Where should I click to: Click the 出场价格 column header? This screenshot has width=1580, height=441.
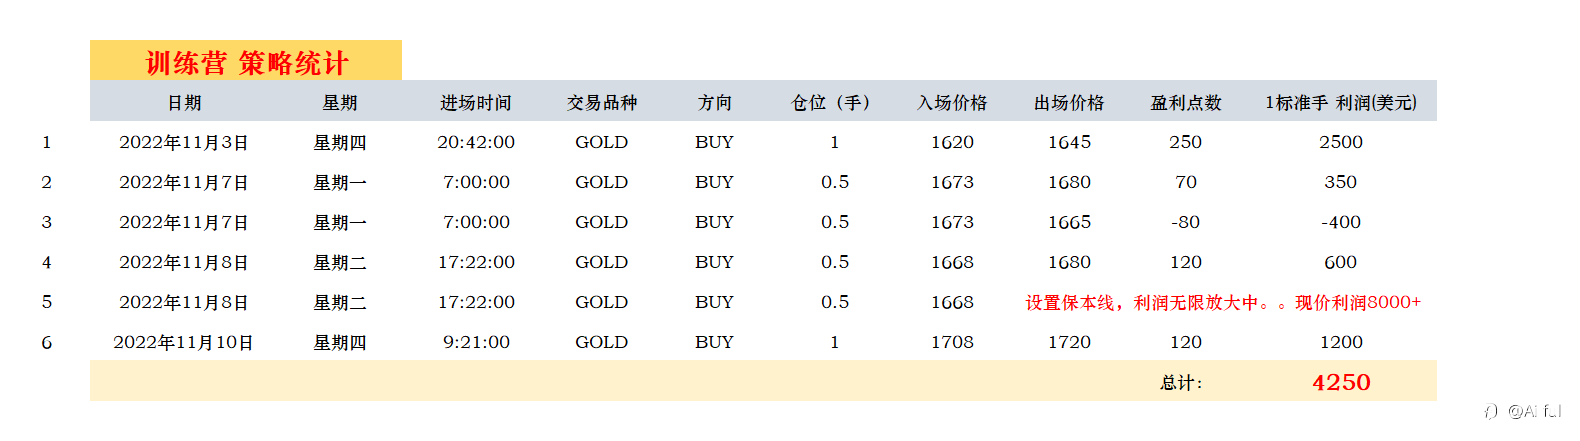point(1069,102)
